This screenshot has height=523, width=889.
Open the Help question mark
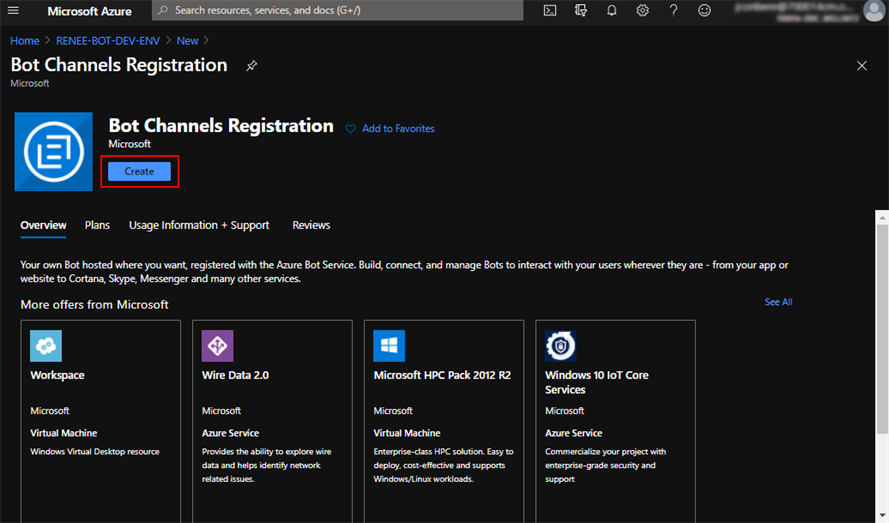[673, 10]
